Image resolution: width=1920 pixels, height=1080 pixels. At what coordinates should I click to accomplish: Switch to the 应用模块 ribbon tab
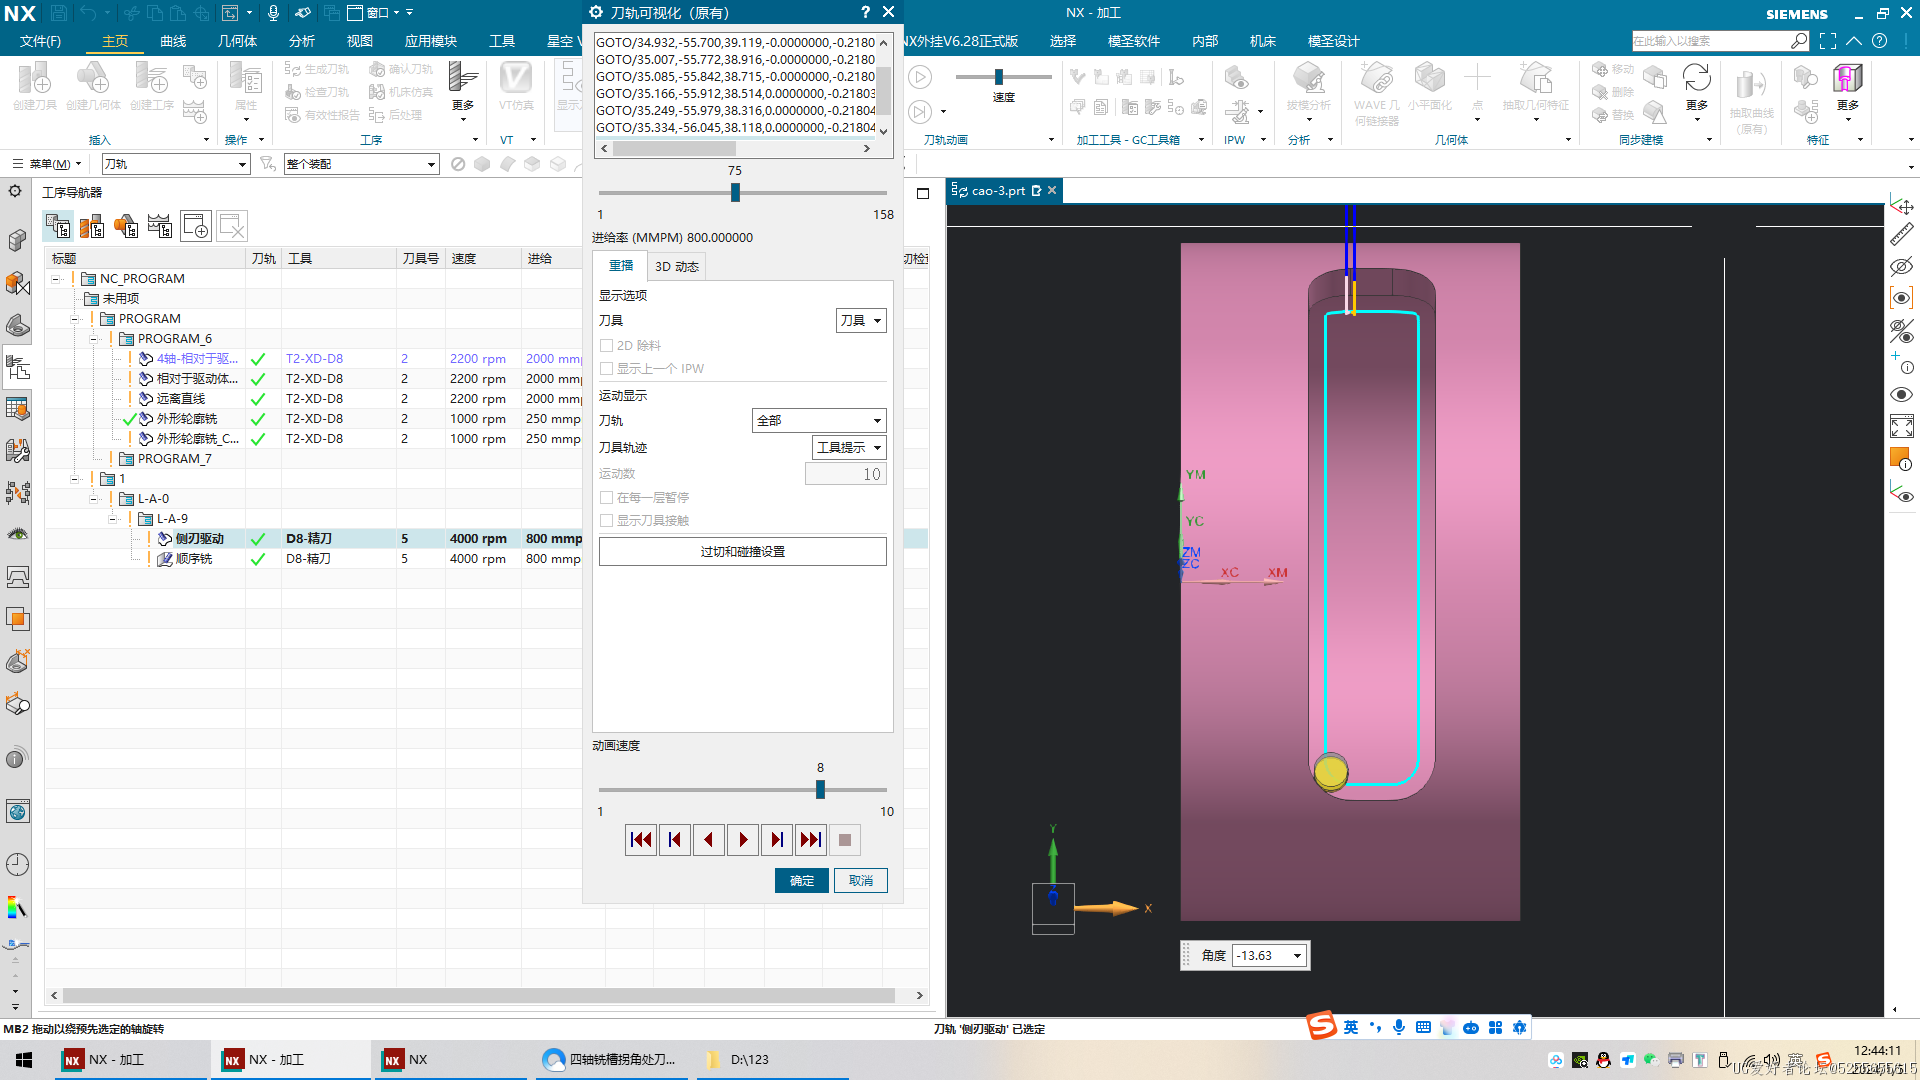tap(431, 41)
